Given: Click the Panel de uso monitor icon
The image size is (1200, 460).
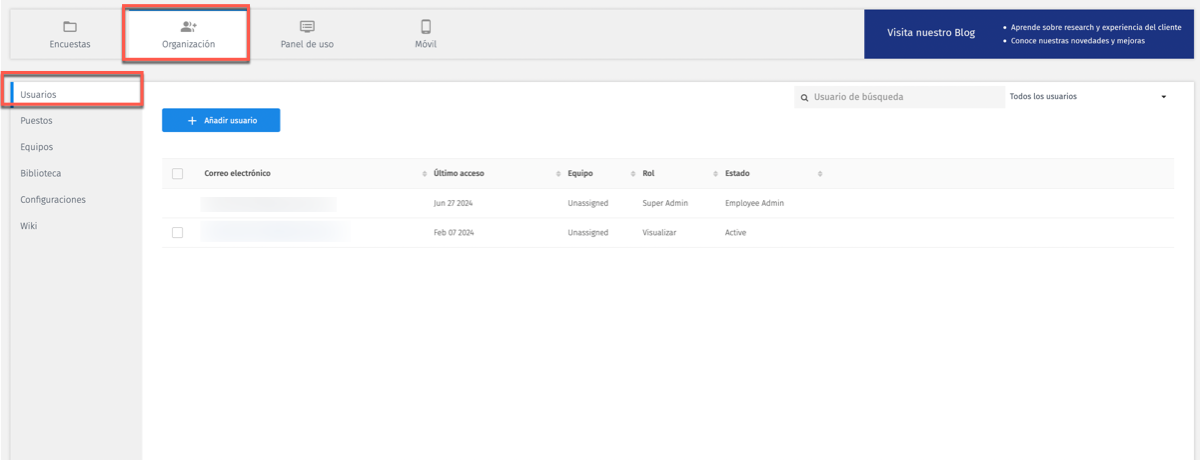Looking at the screenshot, I should click(307, 27).
